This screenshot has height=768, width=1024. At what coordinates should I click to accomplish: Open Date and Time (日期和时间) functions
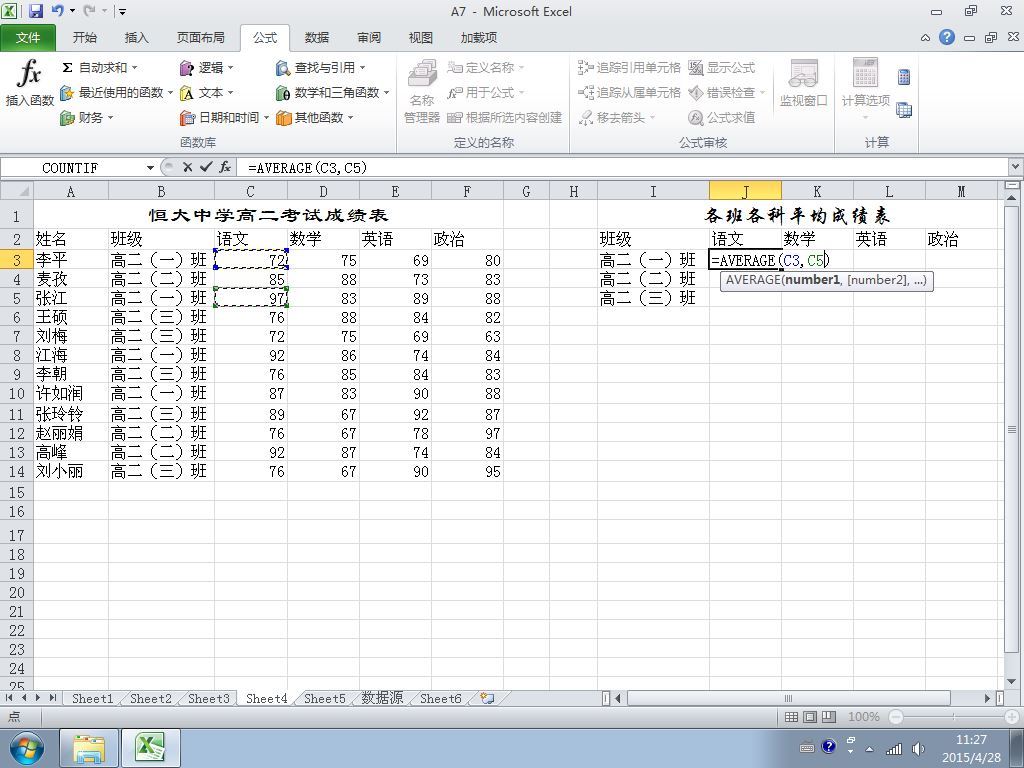[x=224, y=118]
